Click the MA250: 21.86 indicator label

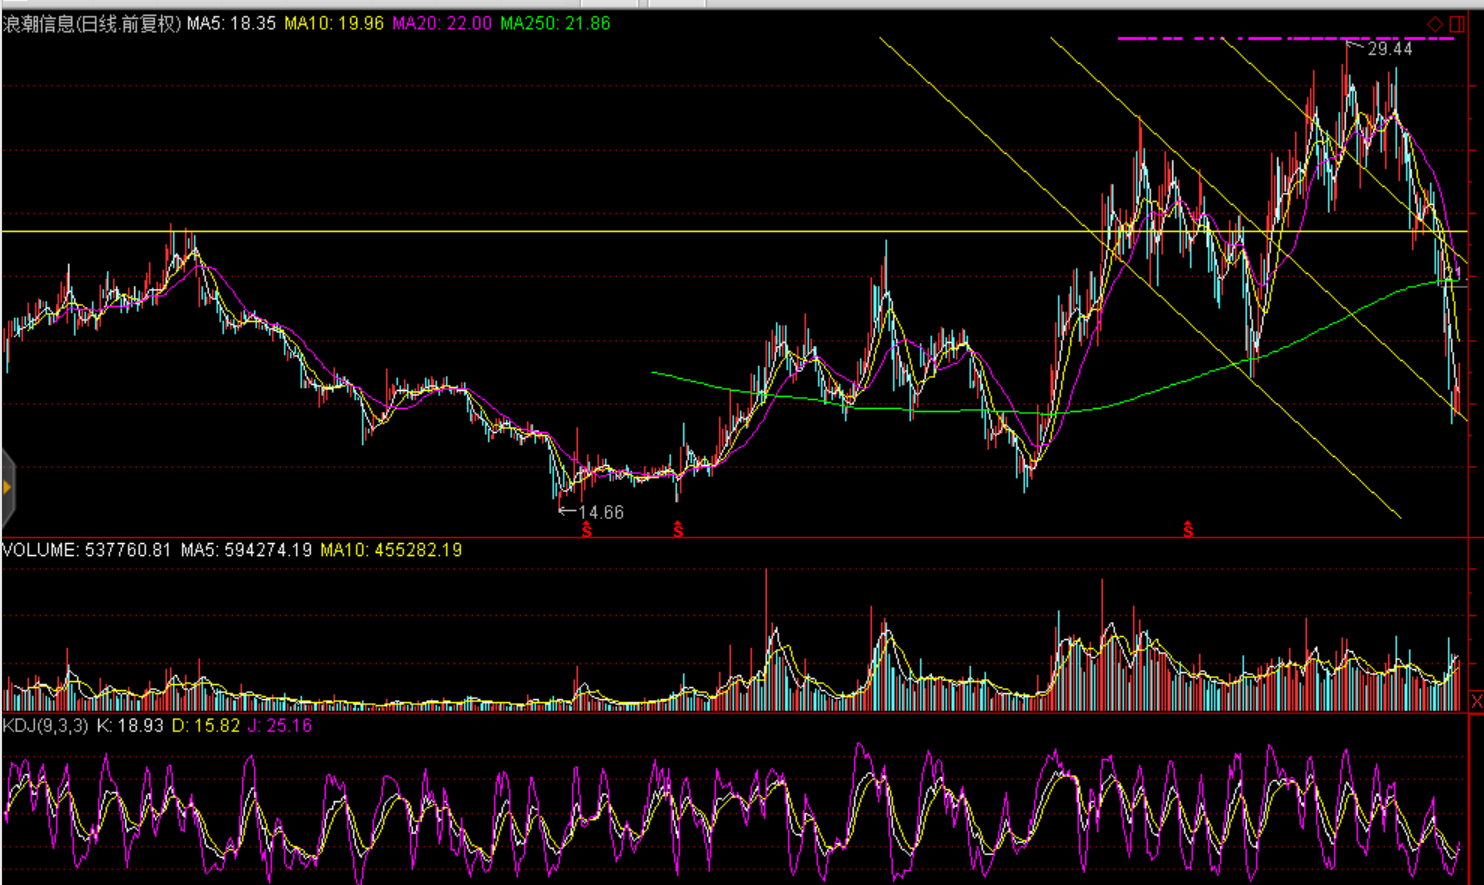click(555, 23)
